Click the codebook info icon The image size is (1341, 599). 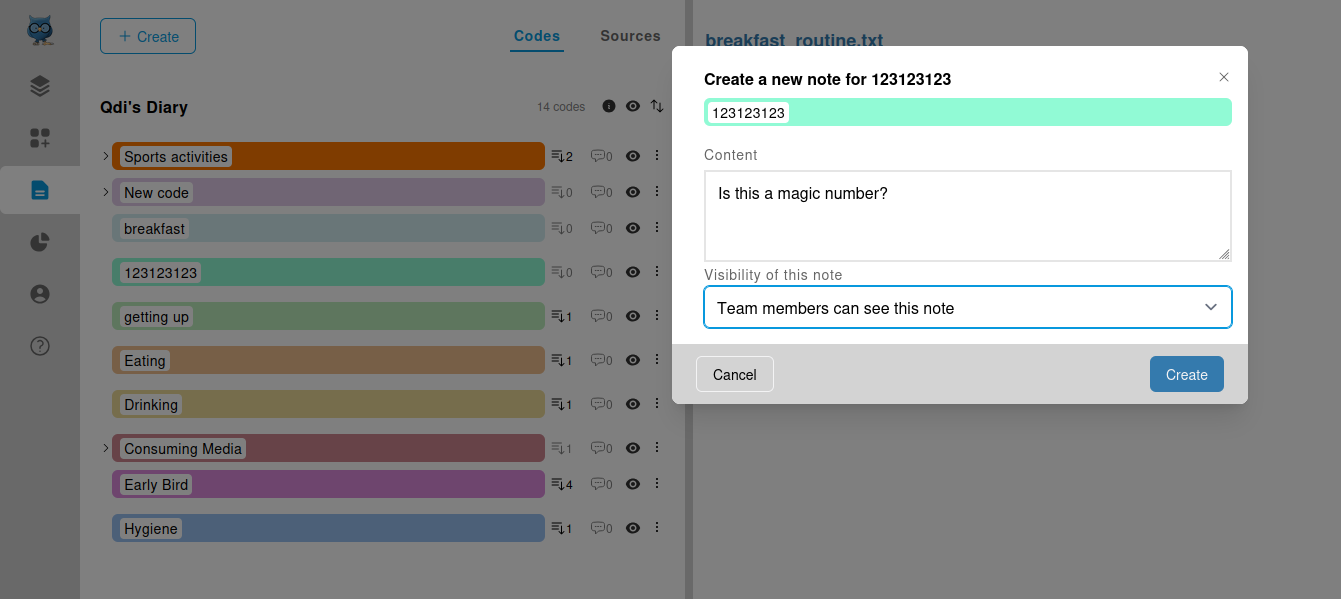coord(609,106)
